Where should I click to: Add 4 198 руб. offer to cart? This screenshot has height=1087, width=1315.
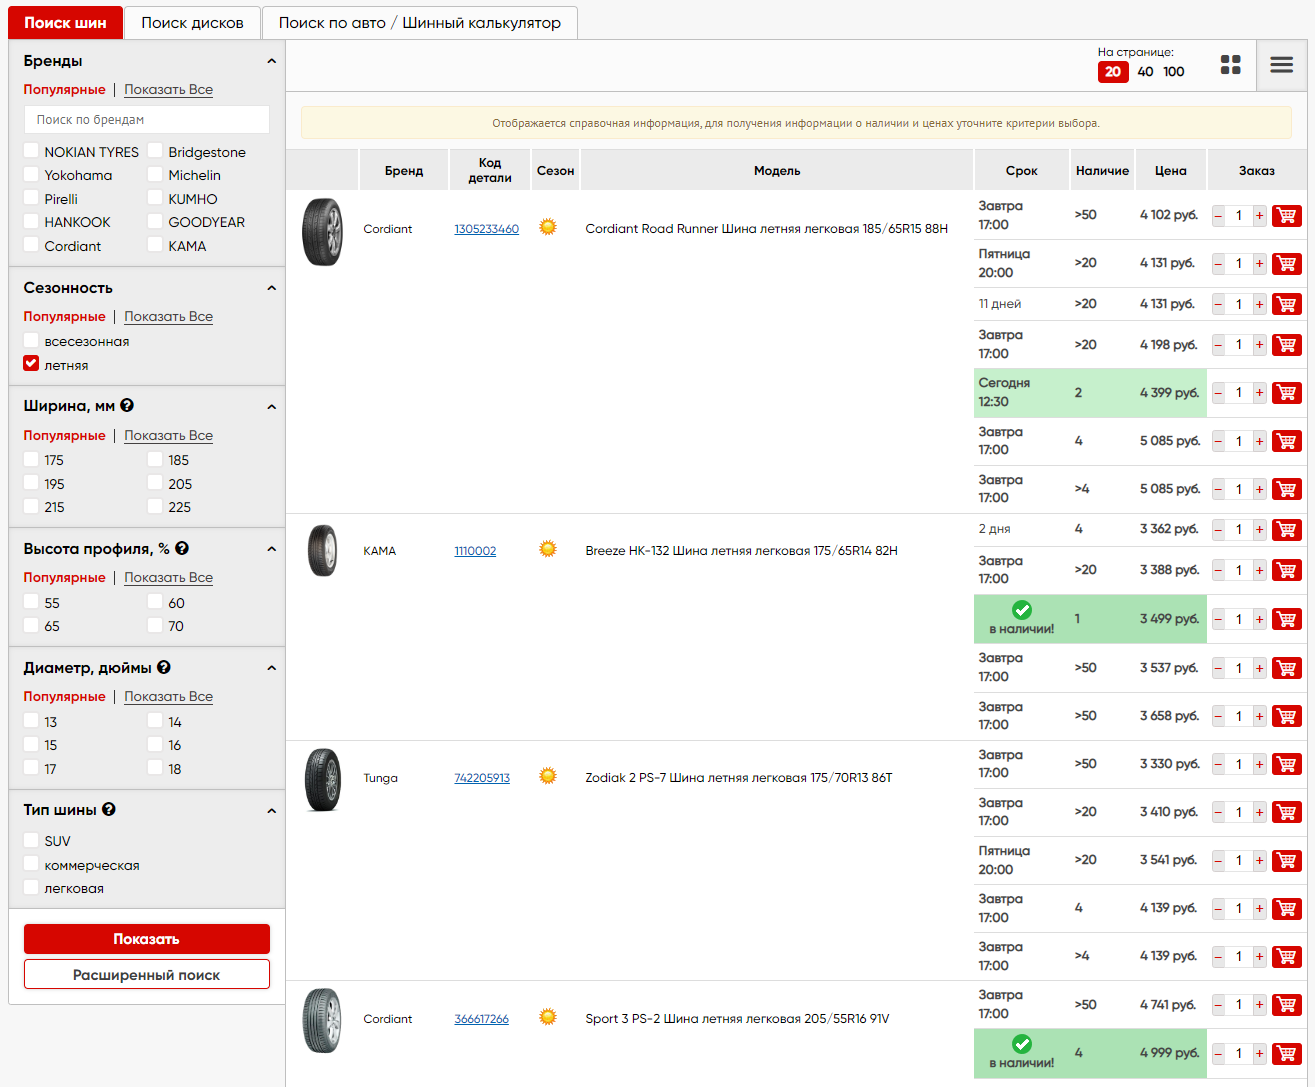pos(1287,345)
